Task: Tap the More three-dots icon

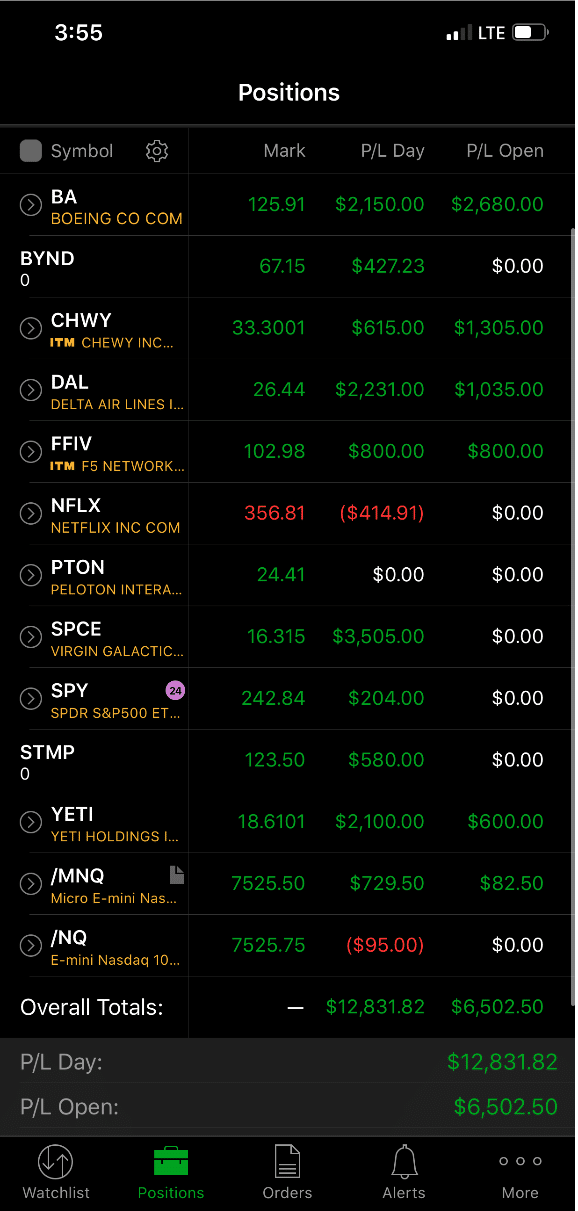Action: (x=520, y=1162)
